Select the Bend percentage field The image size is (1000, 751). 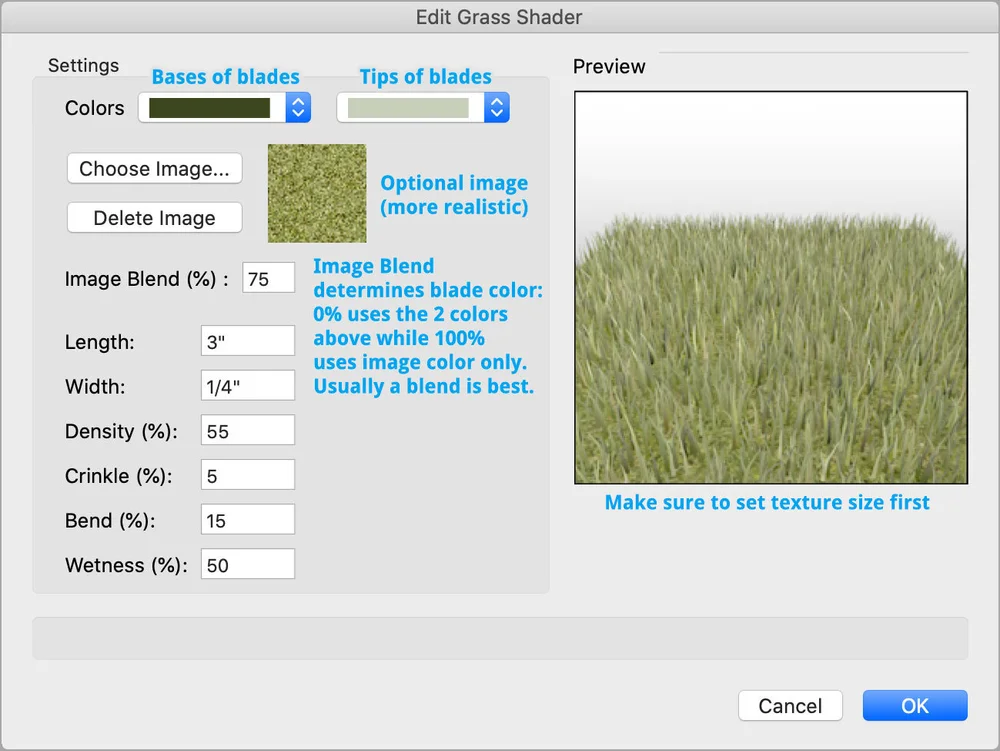pos(247,519)
